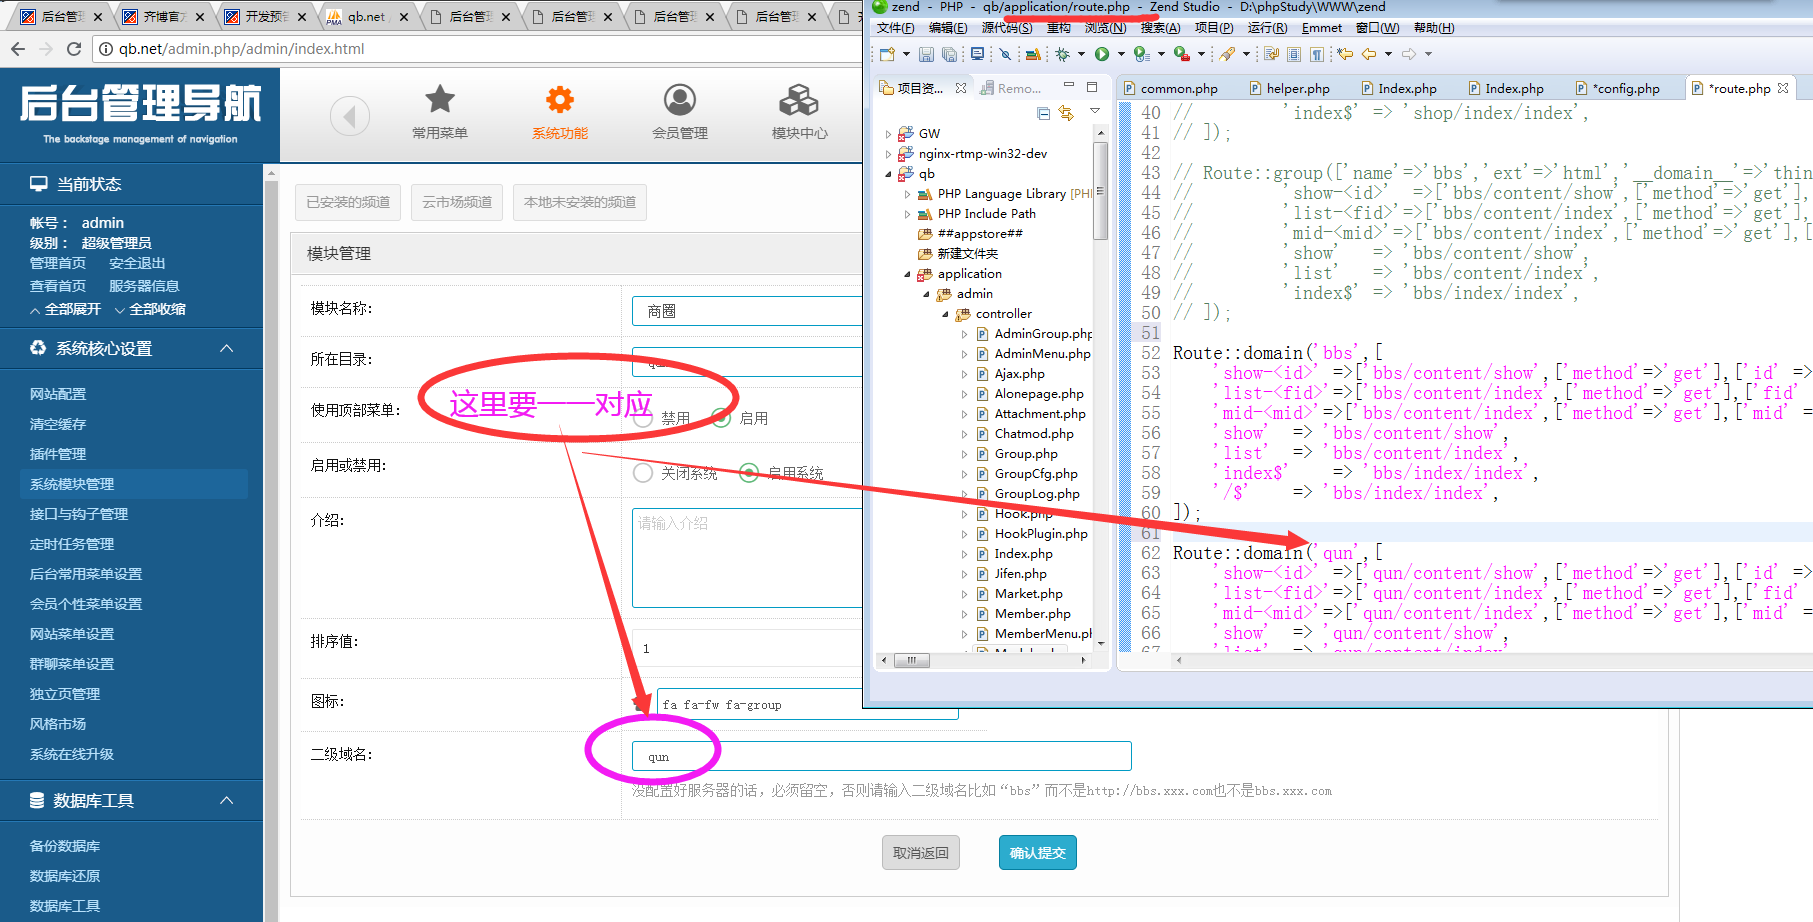Collapse the controller folder in project tree
1813x922 pixels.
[x=946, y=314]
